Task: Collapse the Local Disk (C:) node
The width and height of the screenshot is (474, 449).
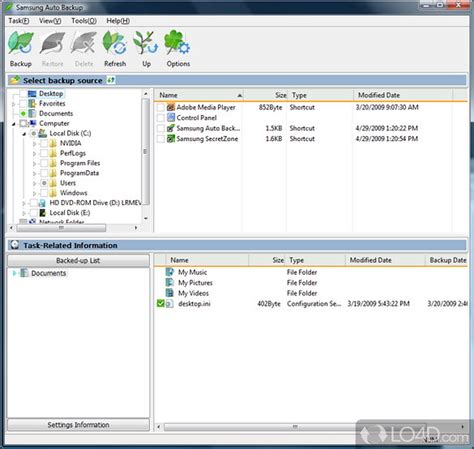Action: (24, 134)
